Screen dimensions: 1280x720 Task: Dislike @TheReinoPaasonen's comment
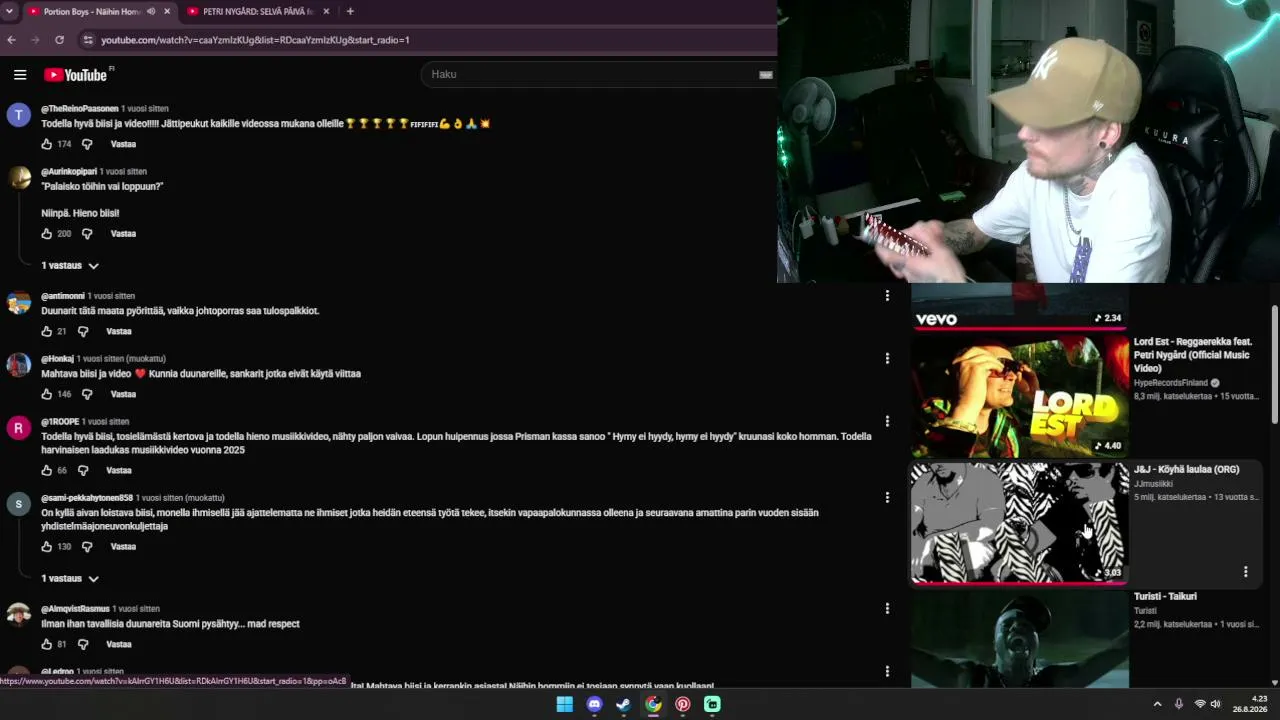click(x=87, y=144)
